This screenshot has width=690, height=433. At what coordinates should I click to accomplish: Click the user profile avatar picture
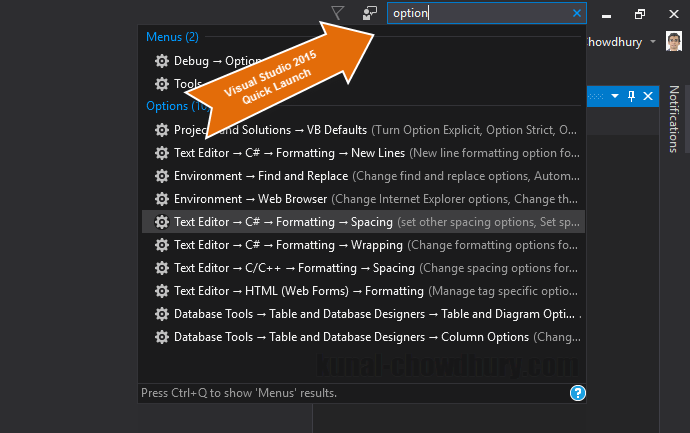coord(674,41)
